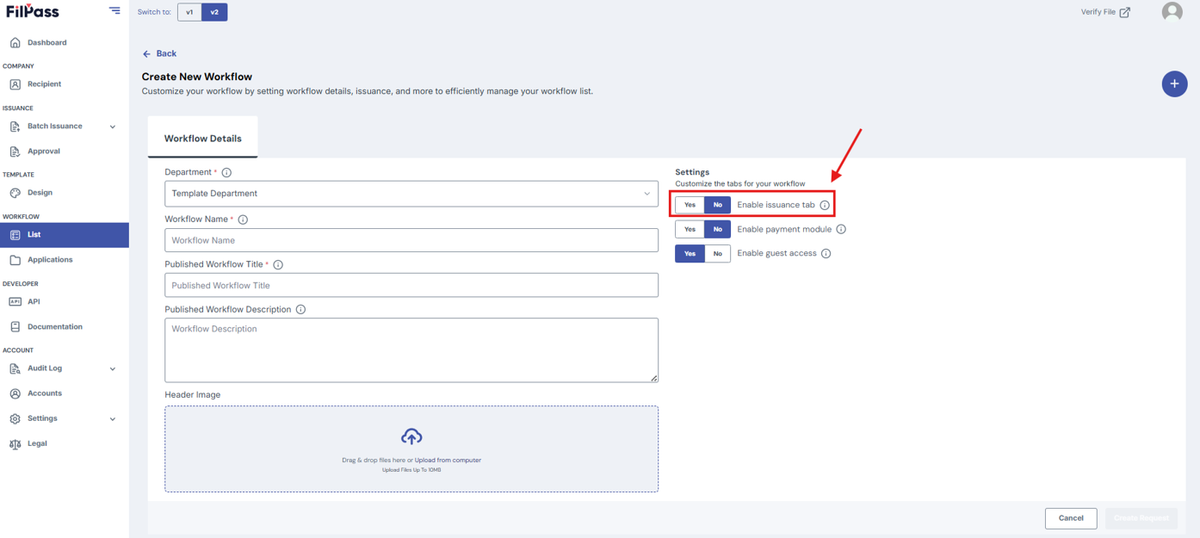Set Enable payment module to No

pyautogui.click(x=717, y=229)
